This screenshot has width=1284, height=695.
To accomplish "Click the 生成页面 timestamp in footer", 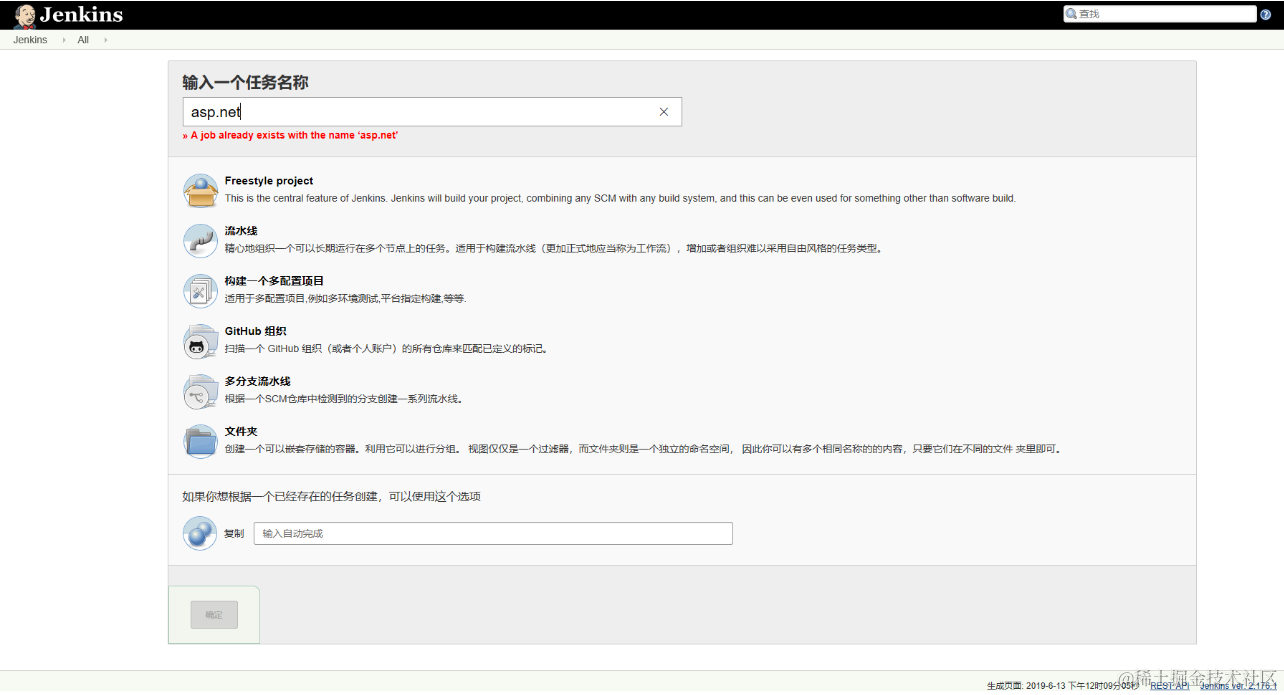I will (1062, 685).
